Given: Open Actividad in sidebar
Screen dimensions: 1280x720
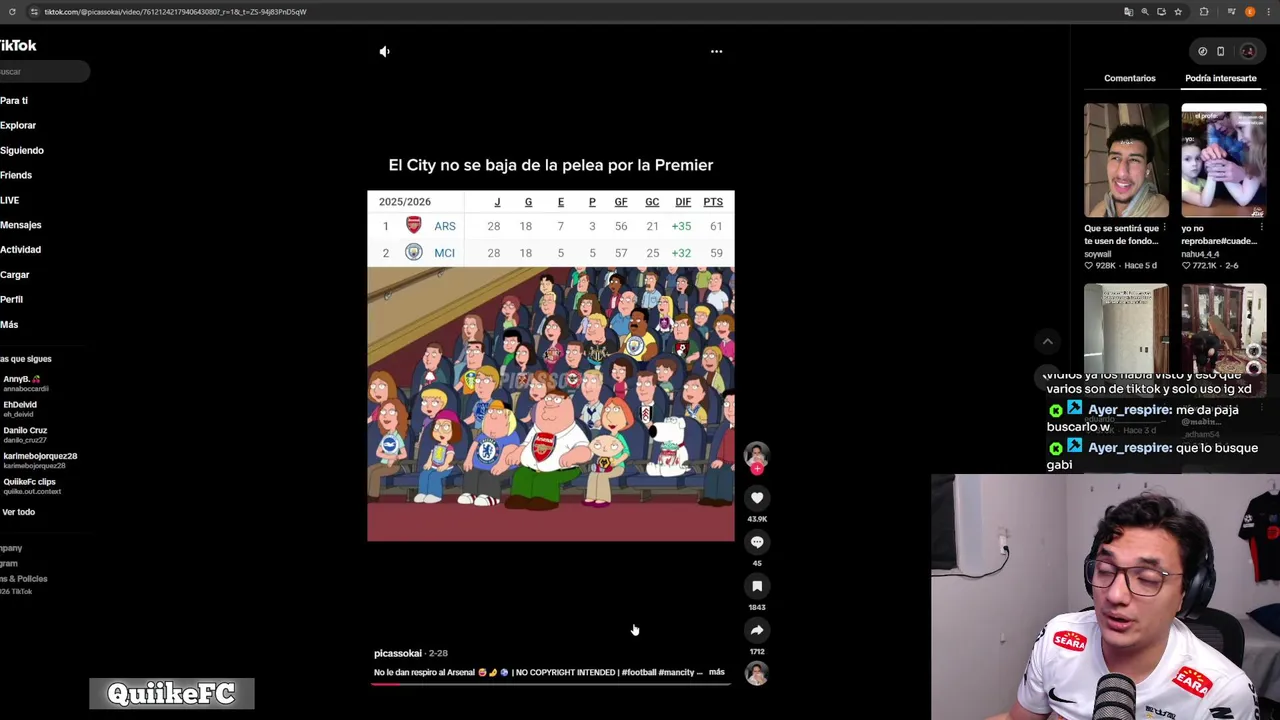Looking at the screenshot, I should coord(21,249).
